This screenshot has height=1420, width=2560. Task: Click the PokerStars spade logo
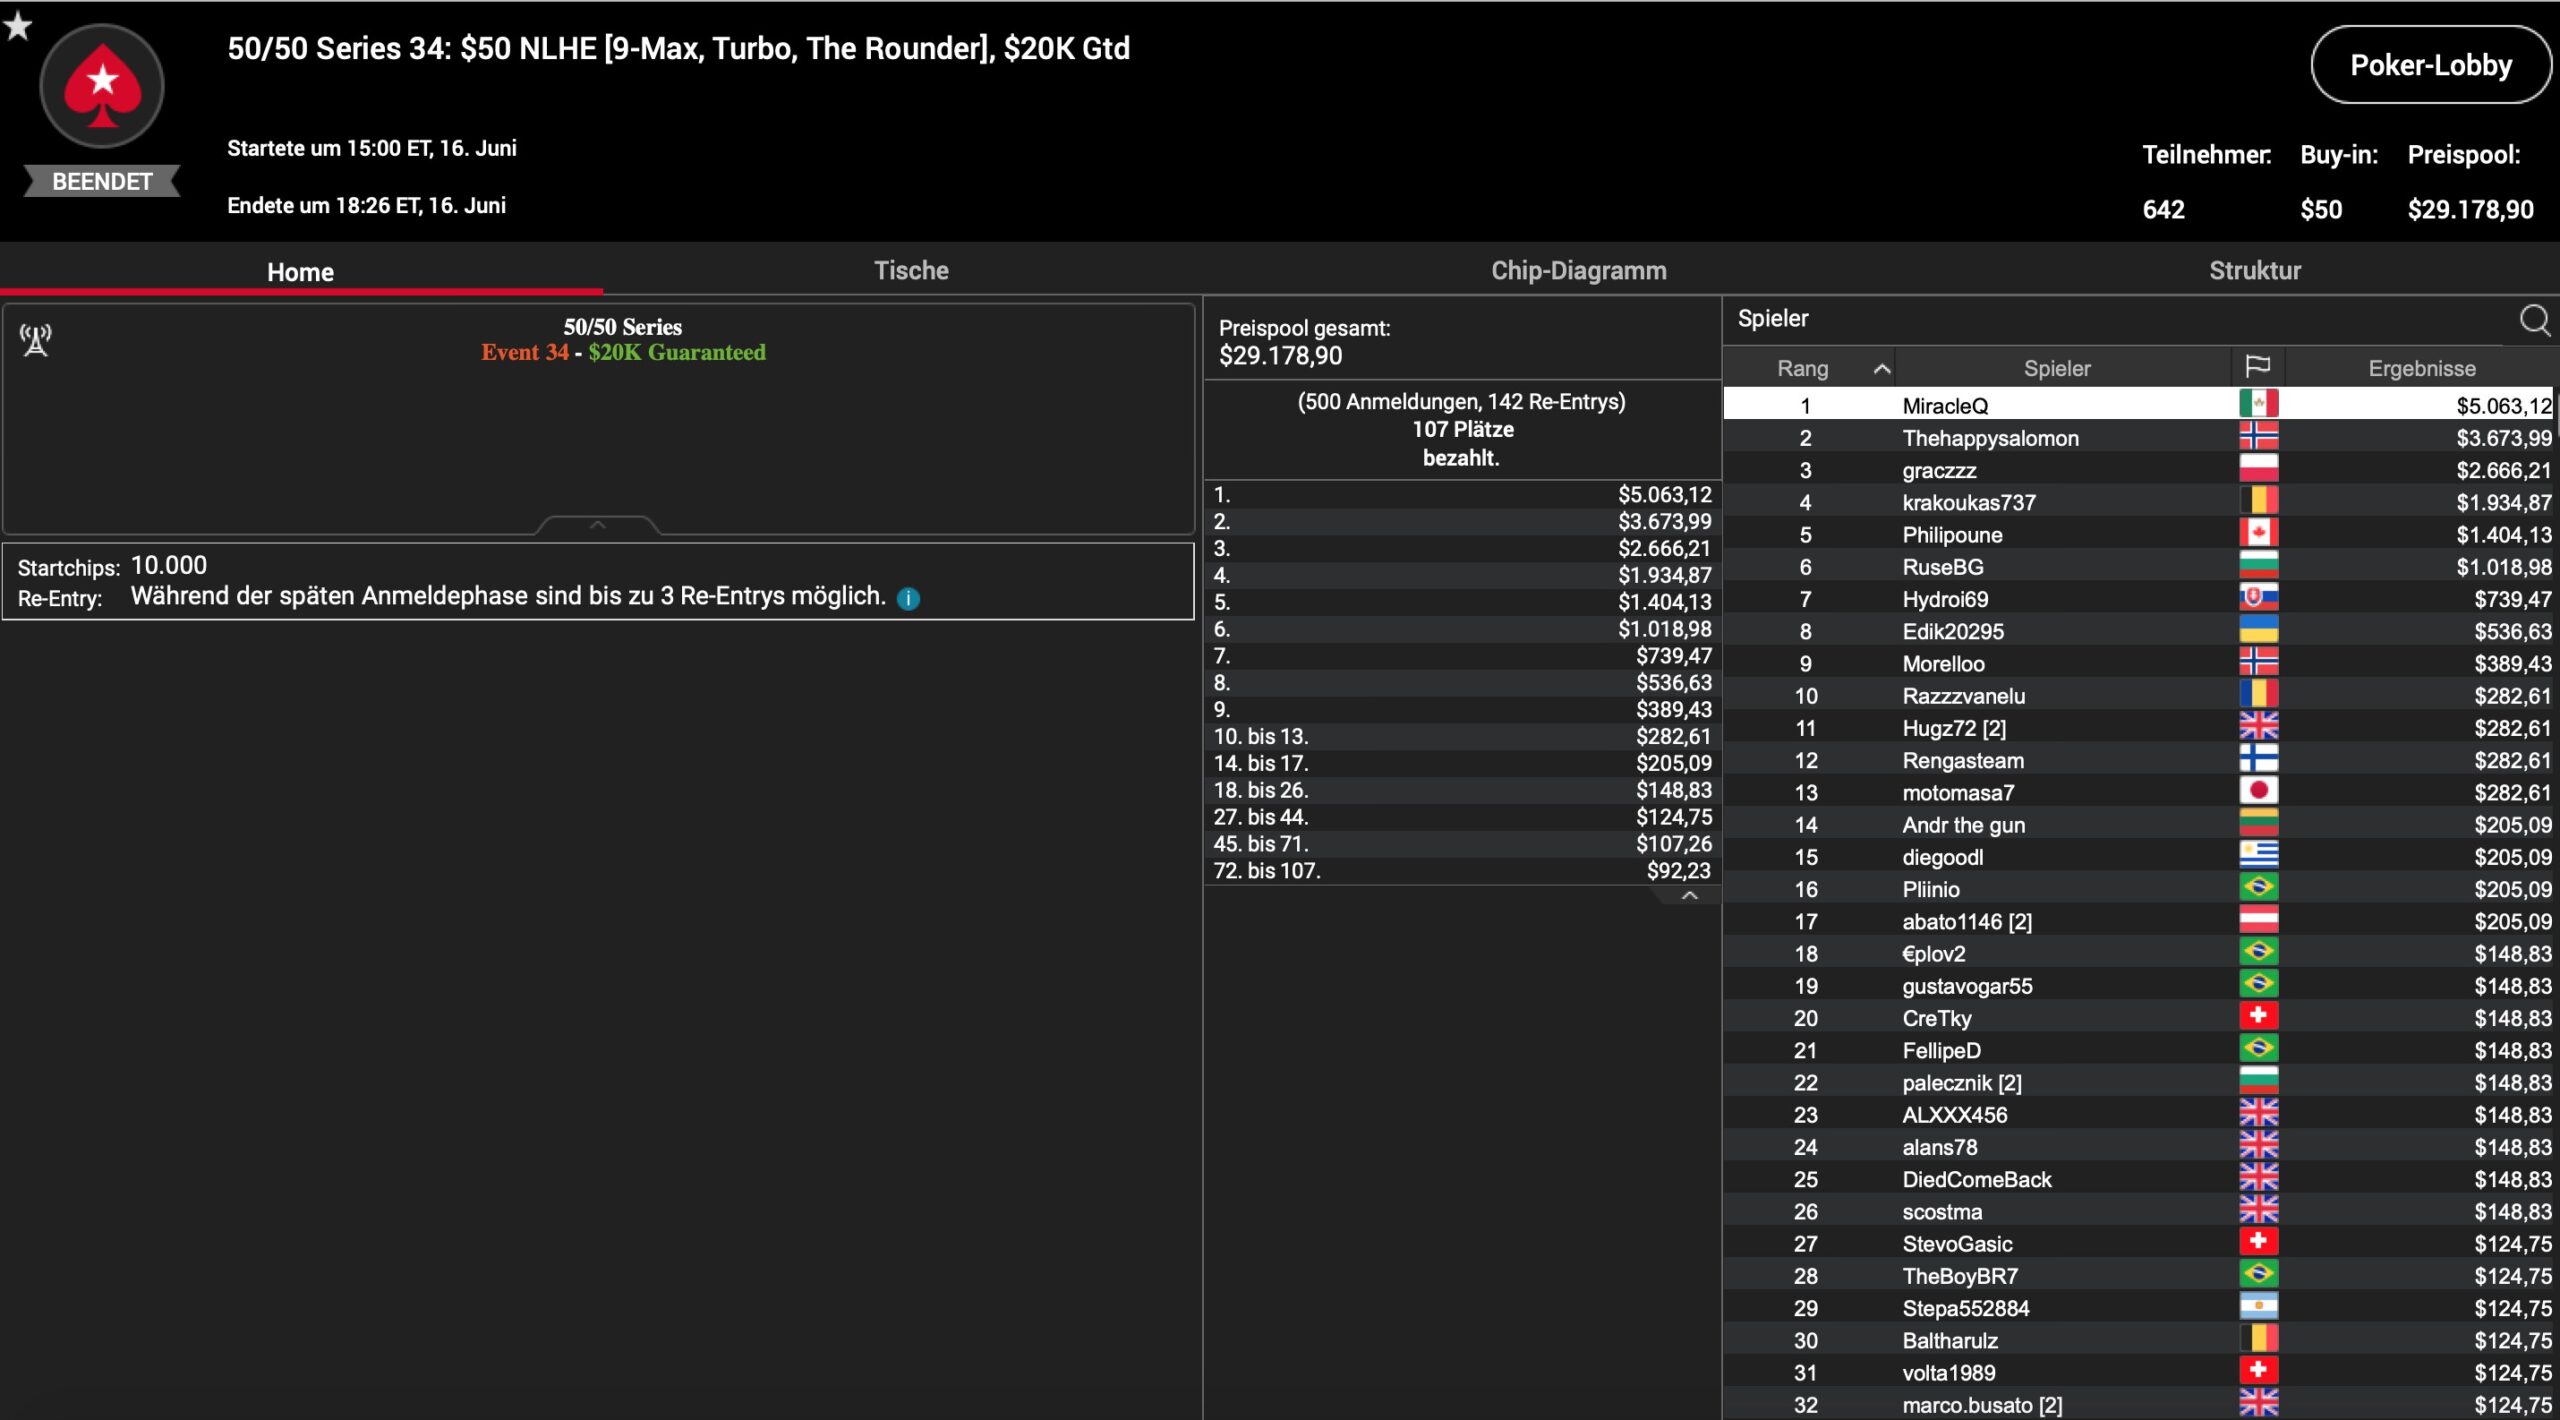coord(102,87)
